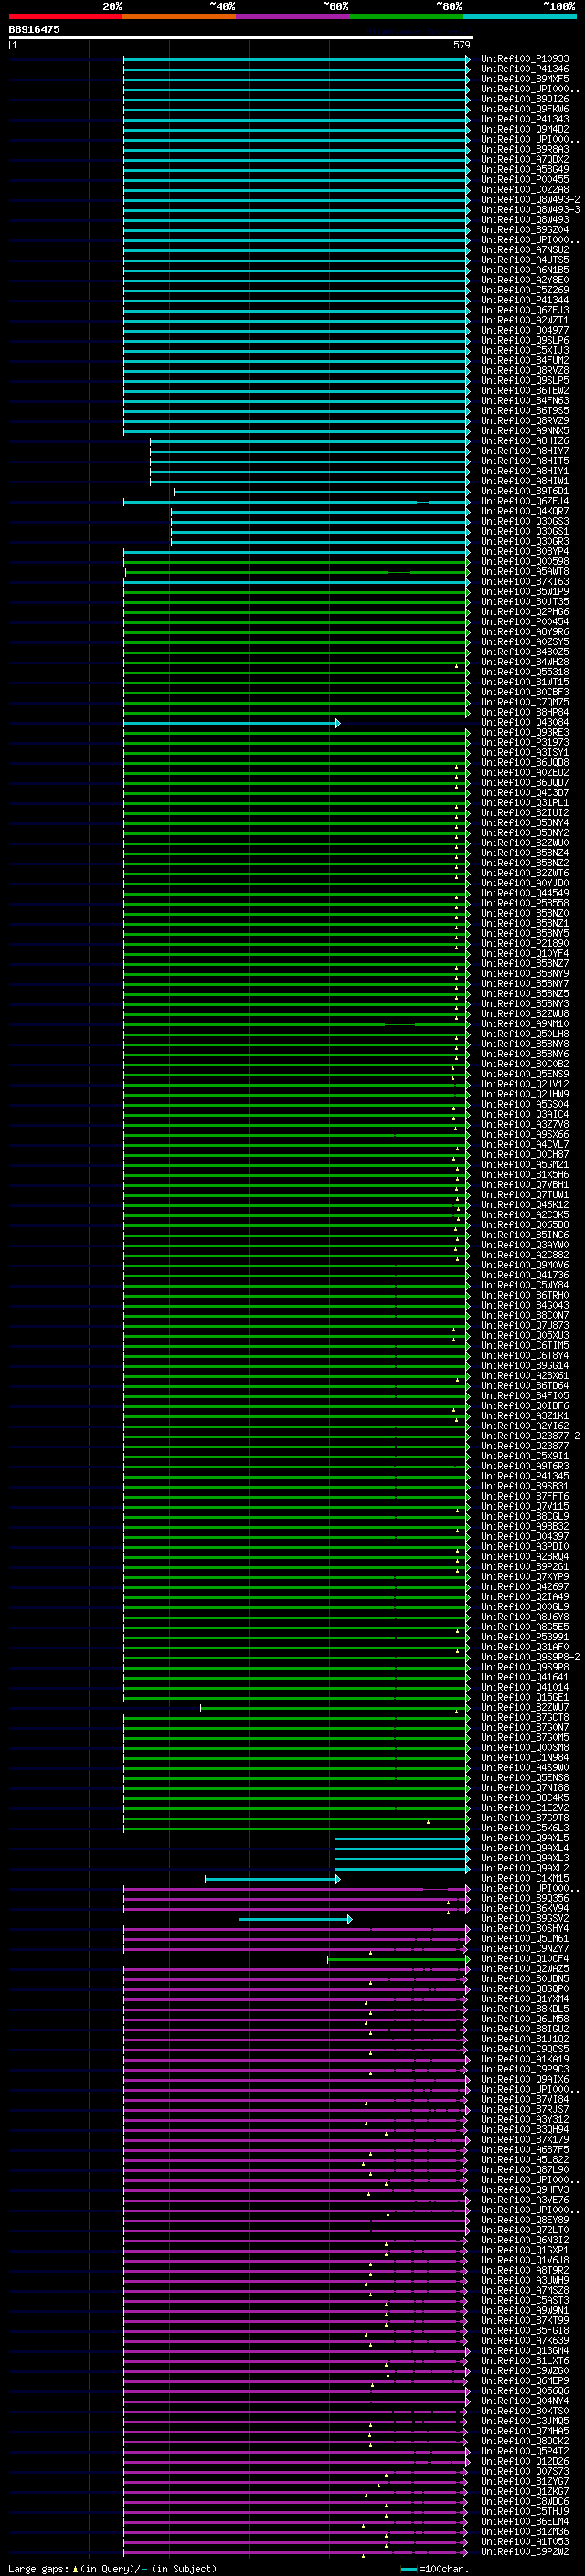585x2576 pixels.
Task: Select hit label UniRef100_A1KA19
Action: tap(525, 2059)
